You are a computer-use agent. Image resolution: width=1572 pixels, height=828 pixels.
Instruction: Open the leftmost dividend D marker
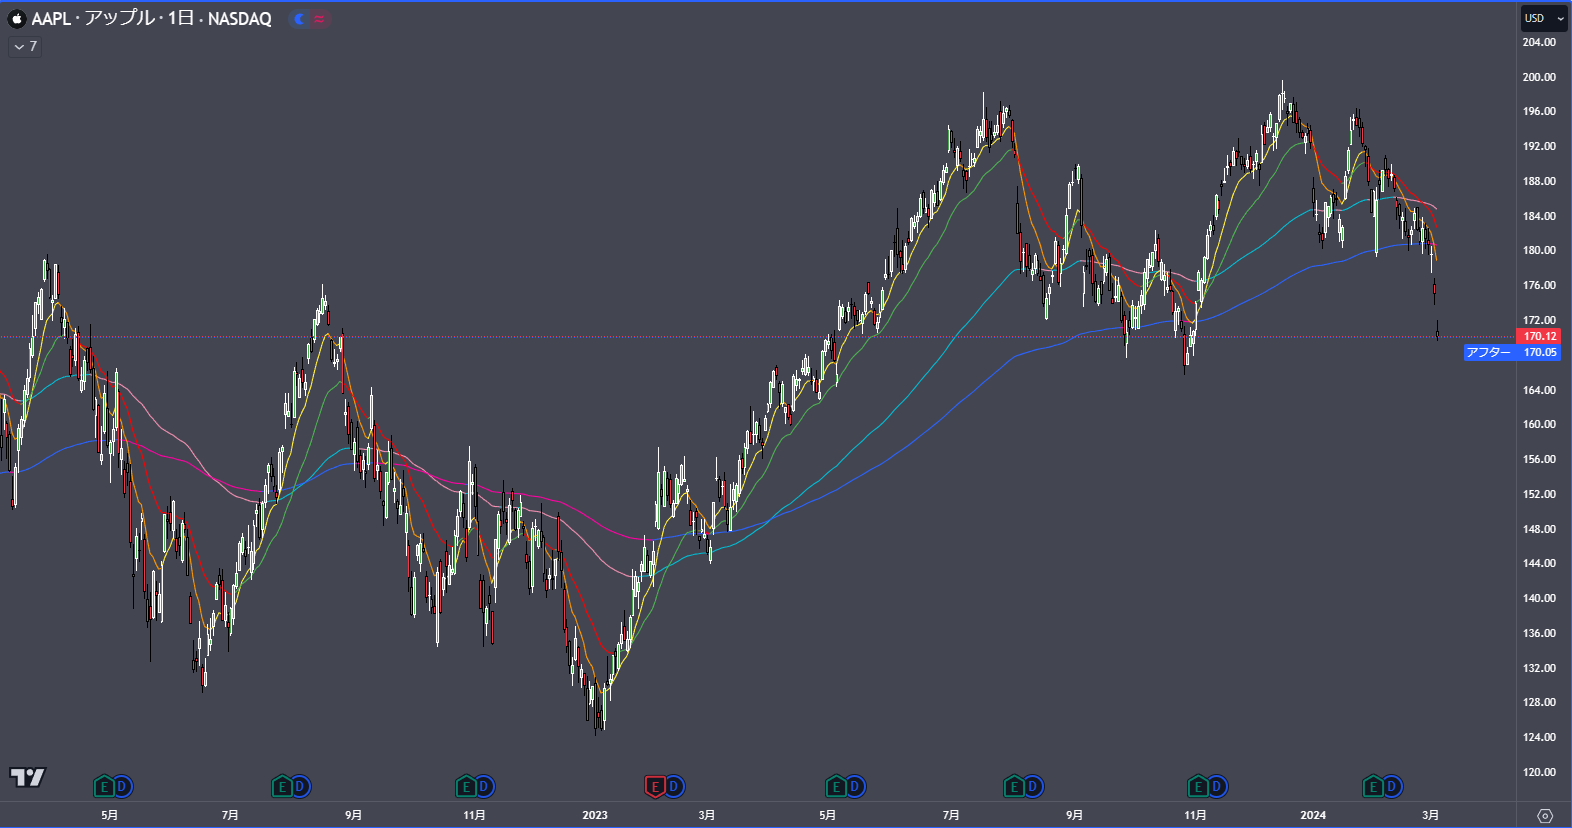pyautogui.click(x=122, y=787)
